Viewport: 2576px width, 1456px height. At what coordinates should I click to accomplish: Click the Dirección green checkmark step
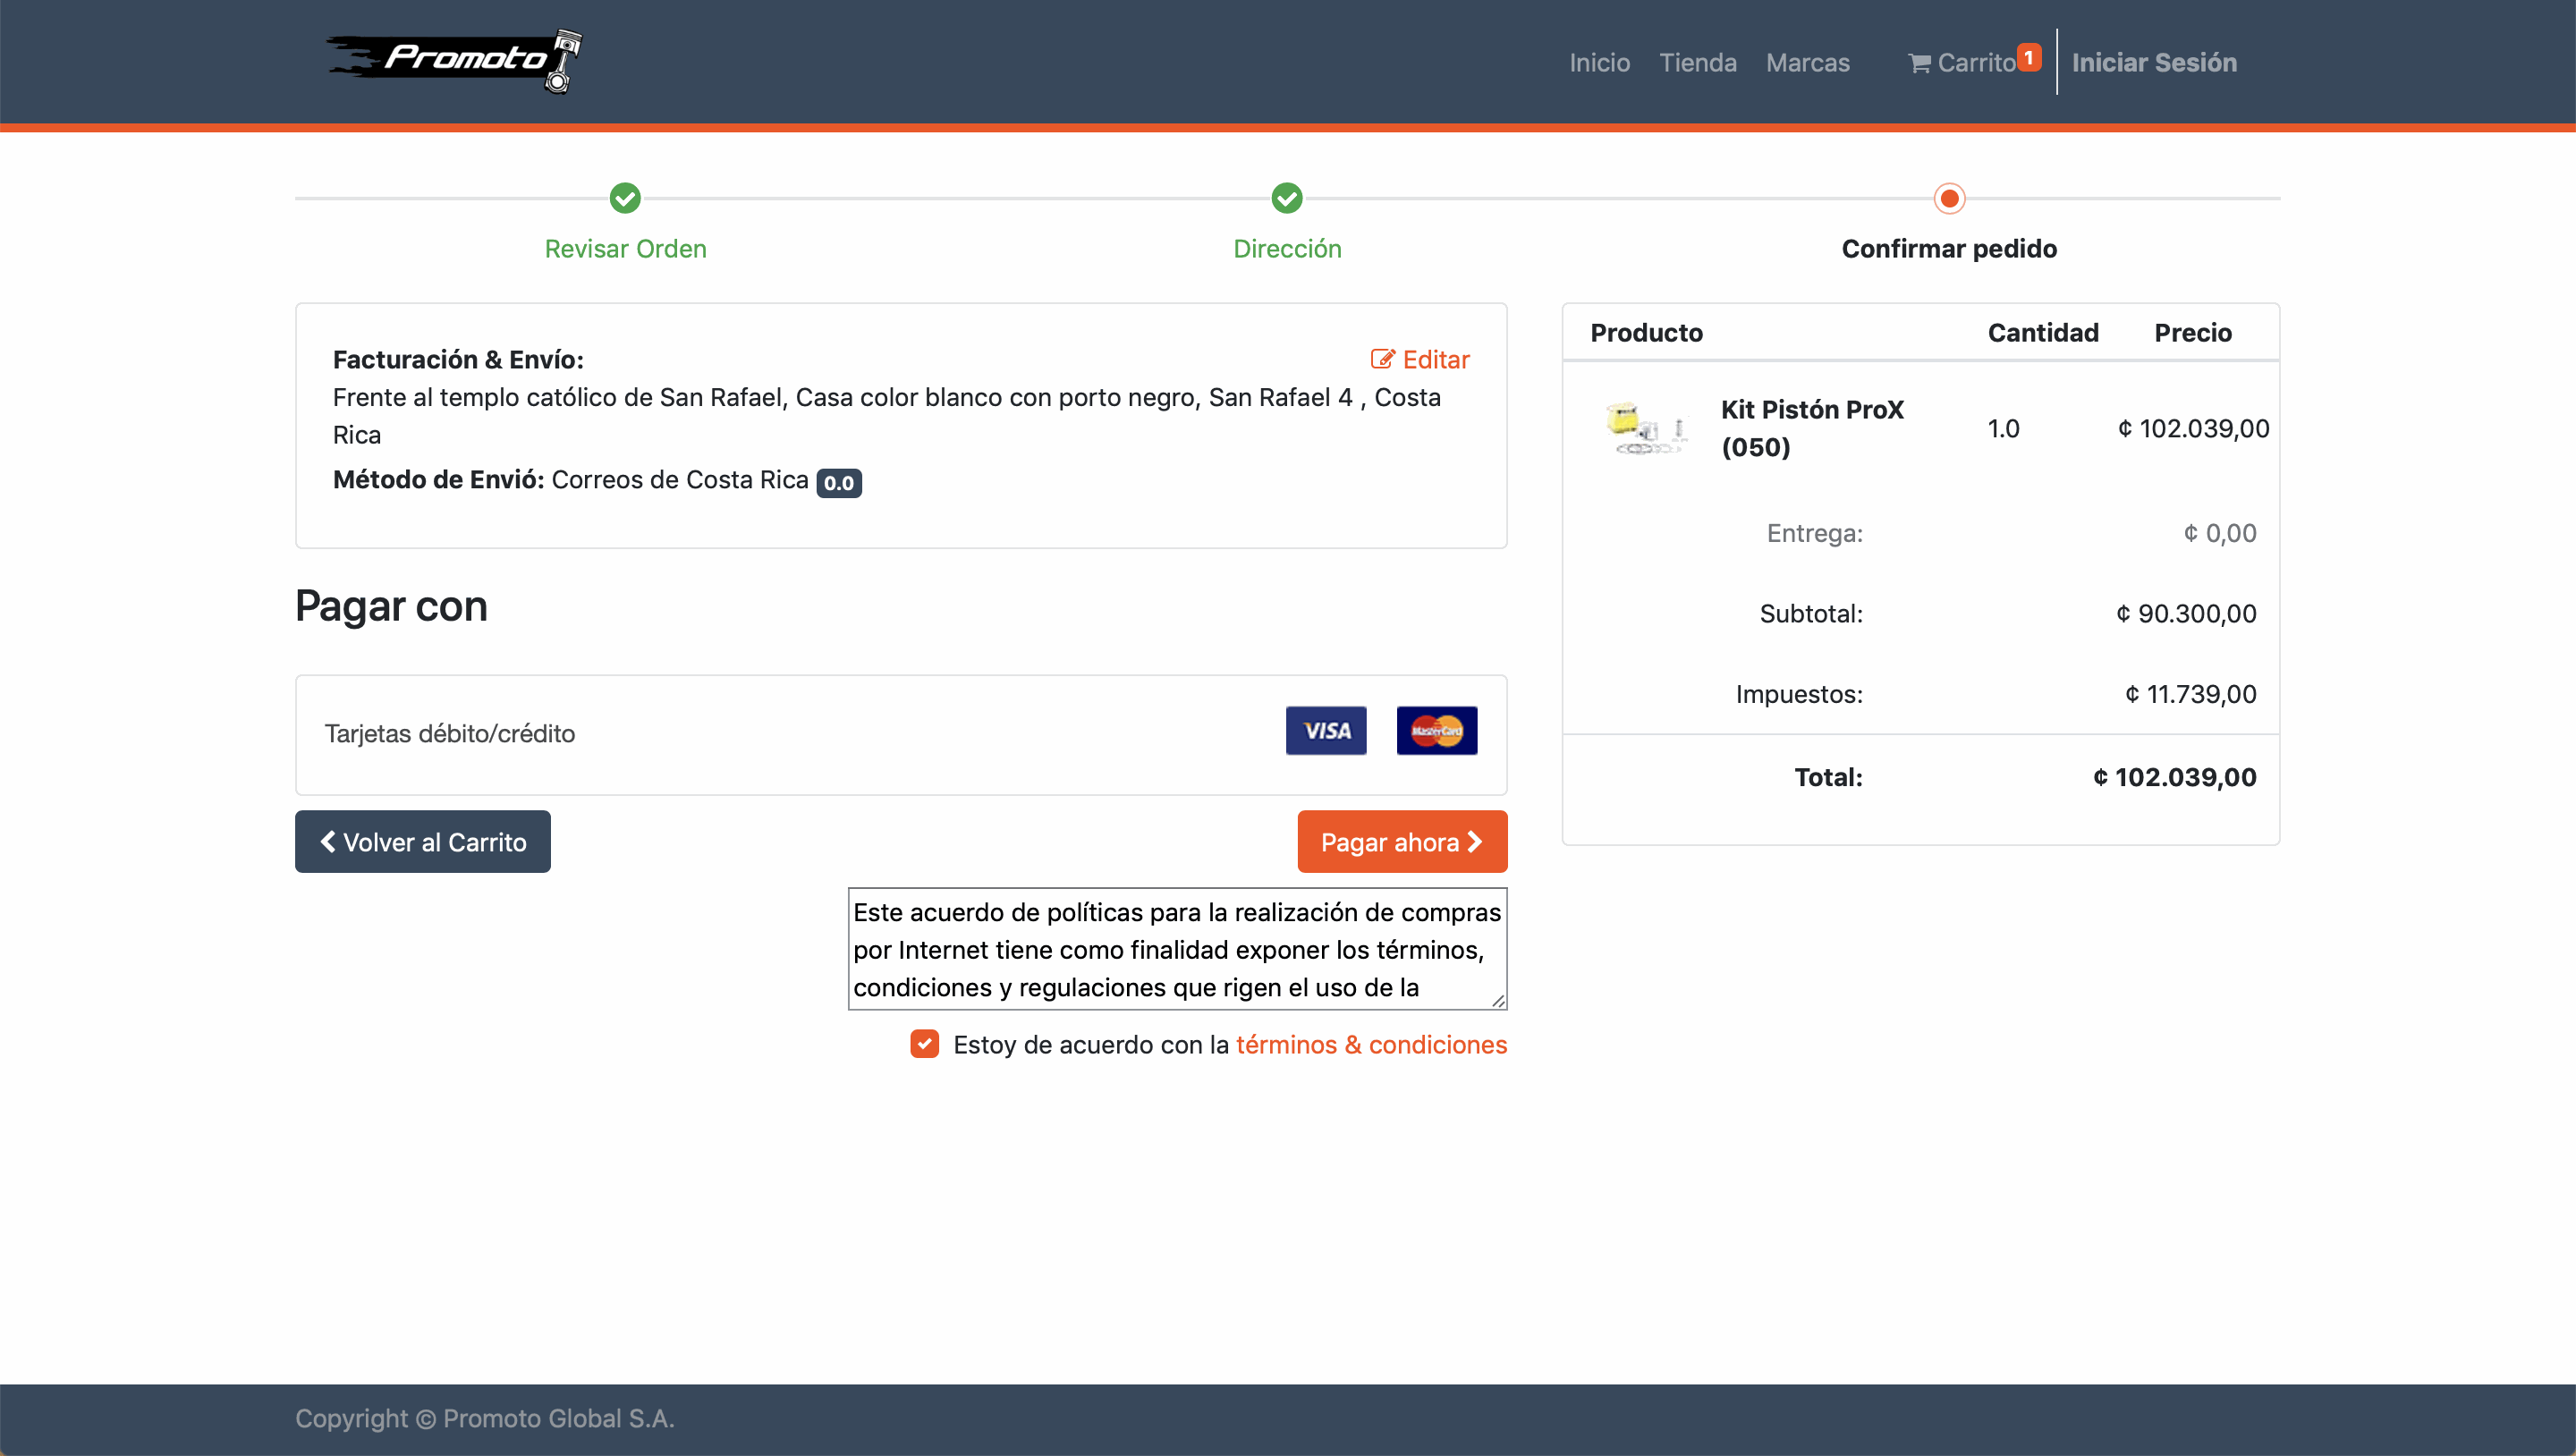pyautogui.click(x=1287, y=198)
